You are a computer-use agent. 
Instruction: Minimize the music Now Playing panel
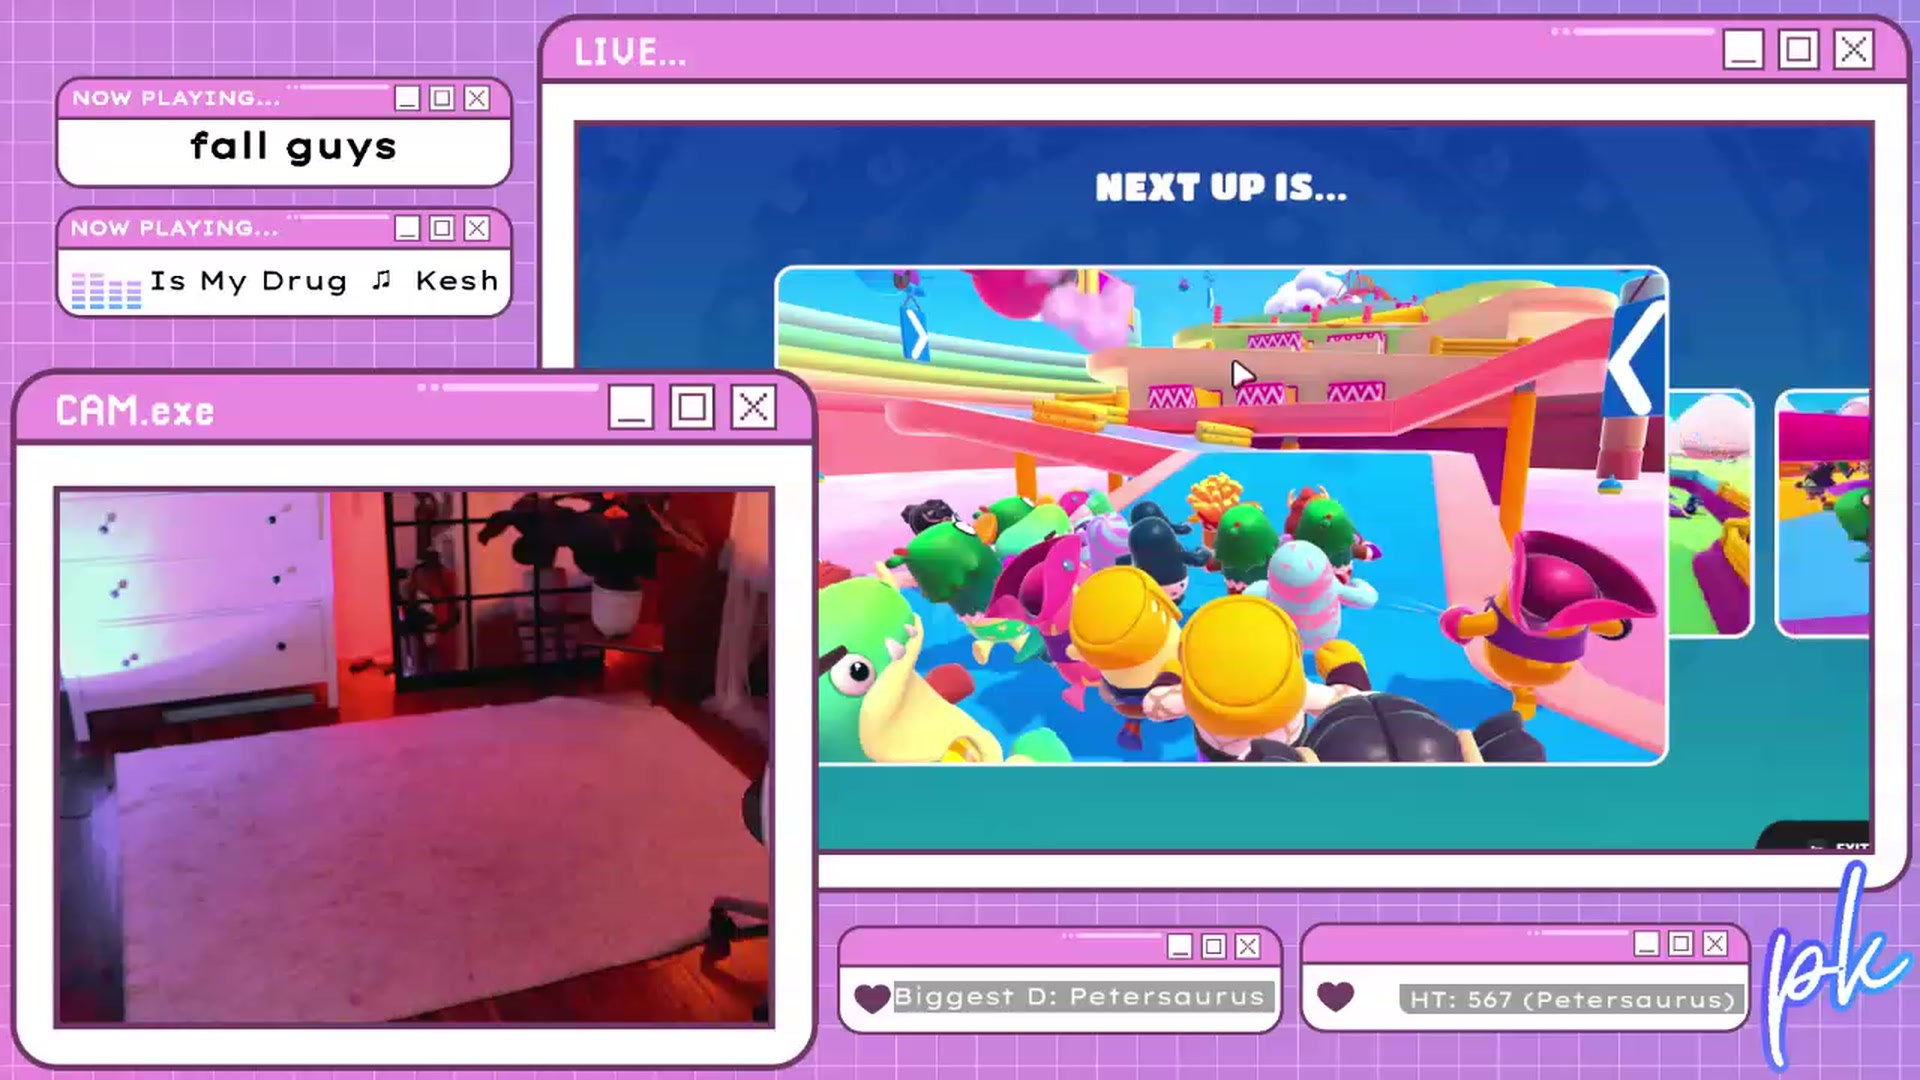(x=407, y=228)
